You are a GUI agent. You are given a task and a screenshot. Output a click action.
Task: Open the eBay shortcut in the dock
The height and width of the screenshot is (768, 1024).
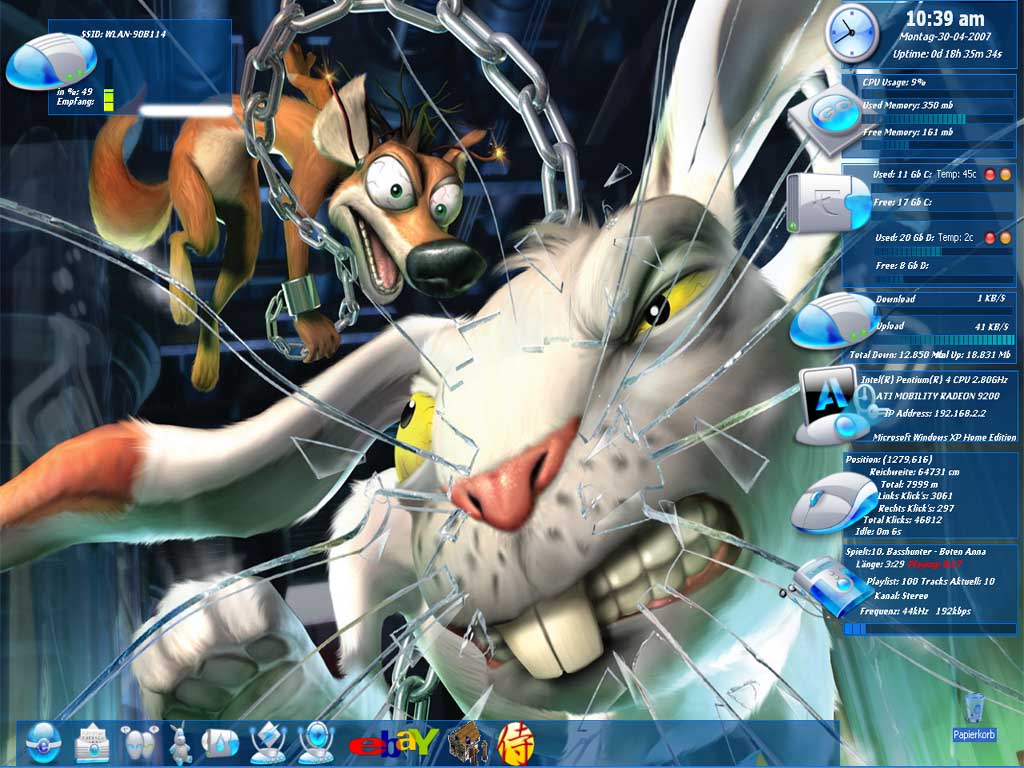pos(392,744)
